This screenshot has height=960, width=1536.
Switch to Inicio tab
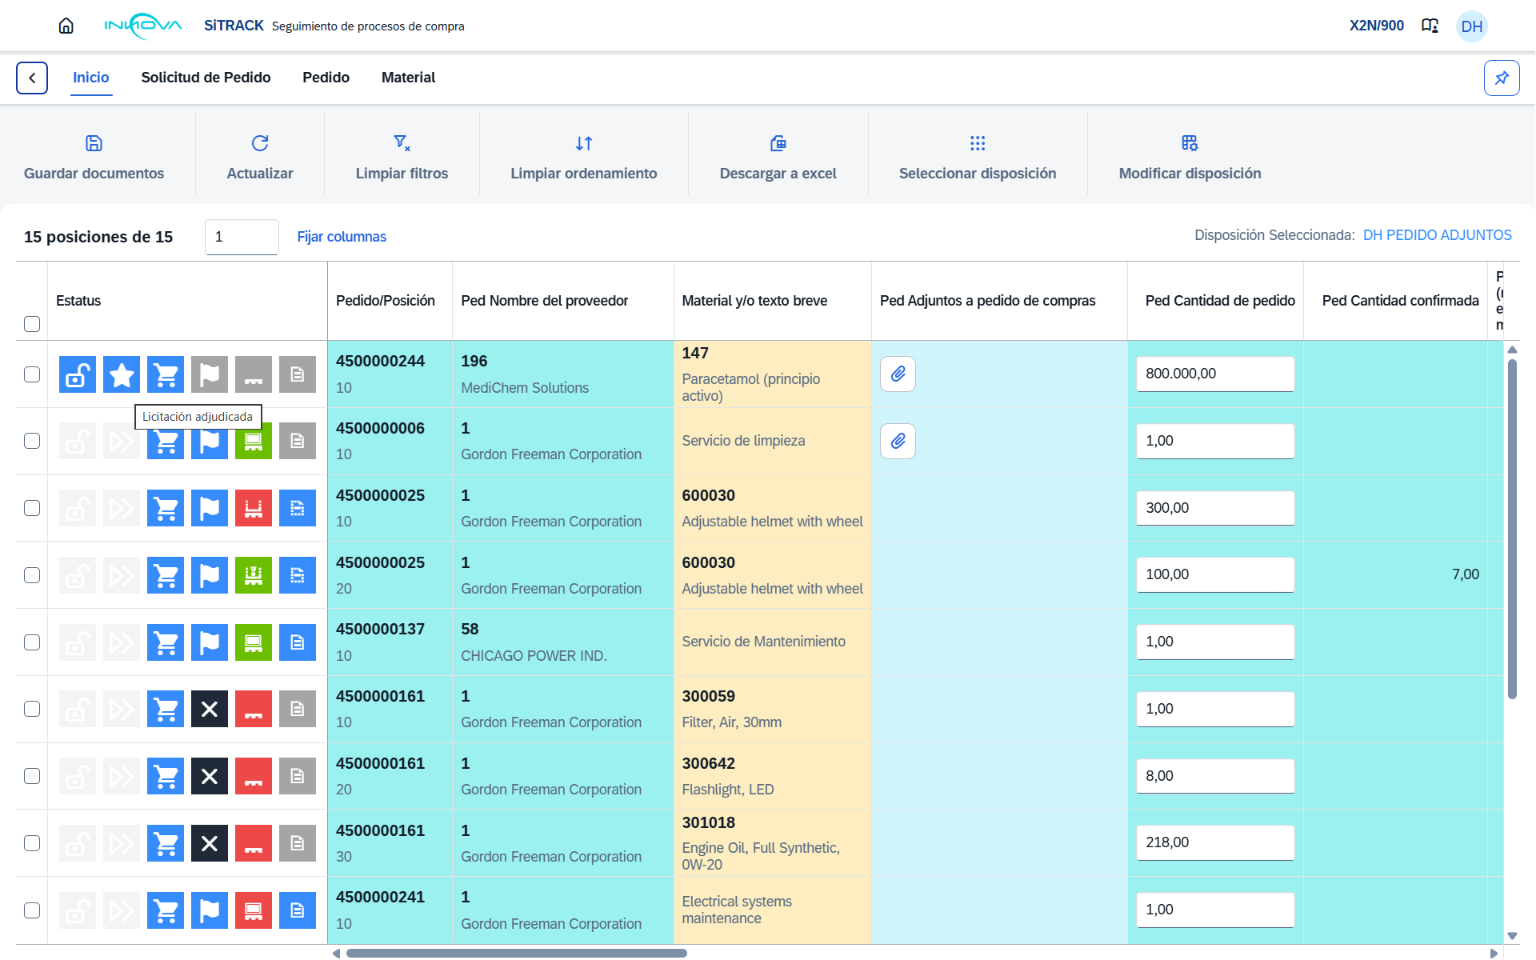91,77
